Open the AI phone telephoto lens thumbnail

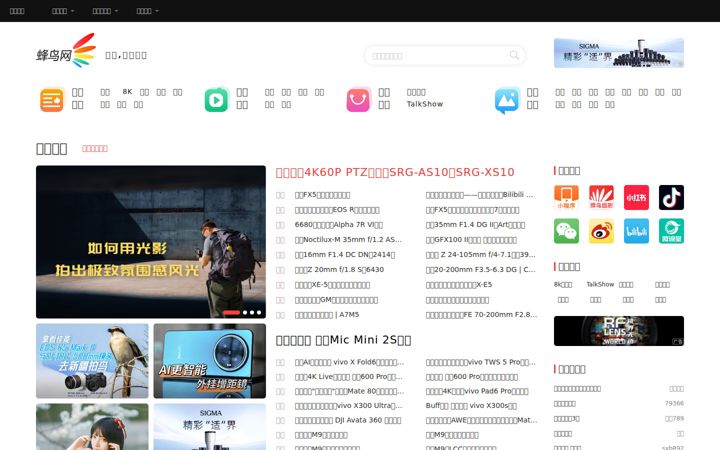(x=209, y=361)
